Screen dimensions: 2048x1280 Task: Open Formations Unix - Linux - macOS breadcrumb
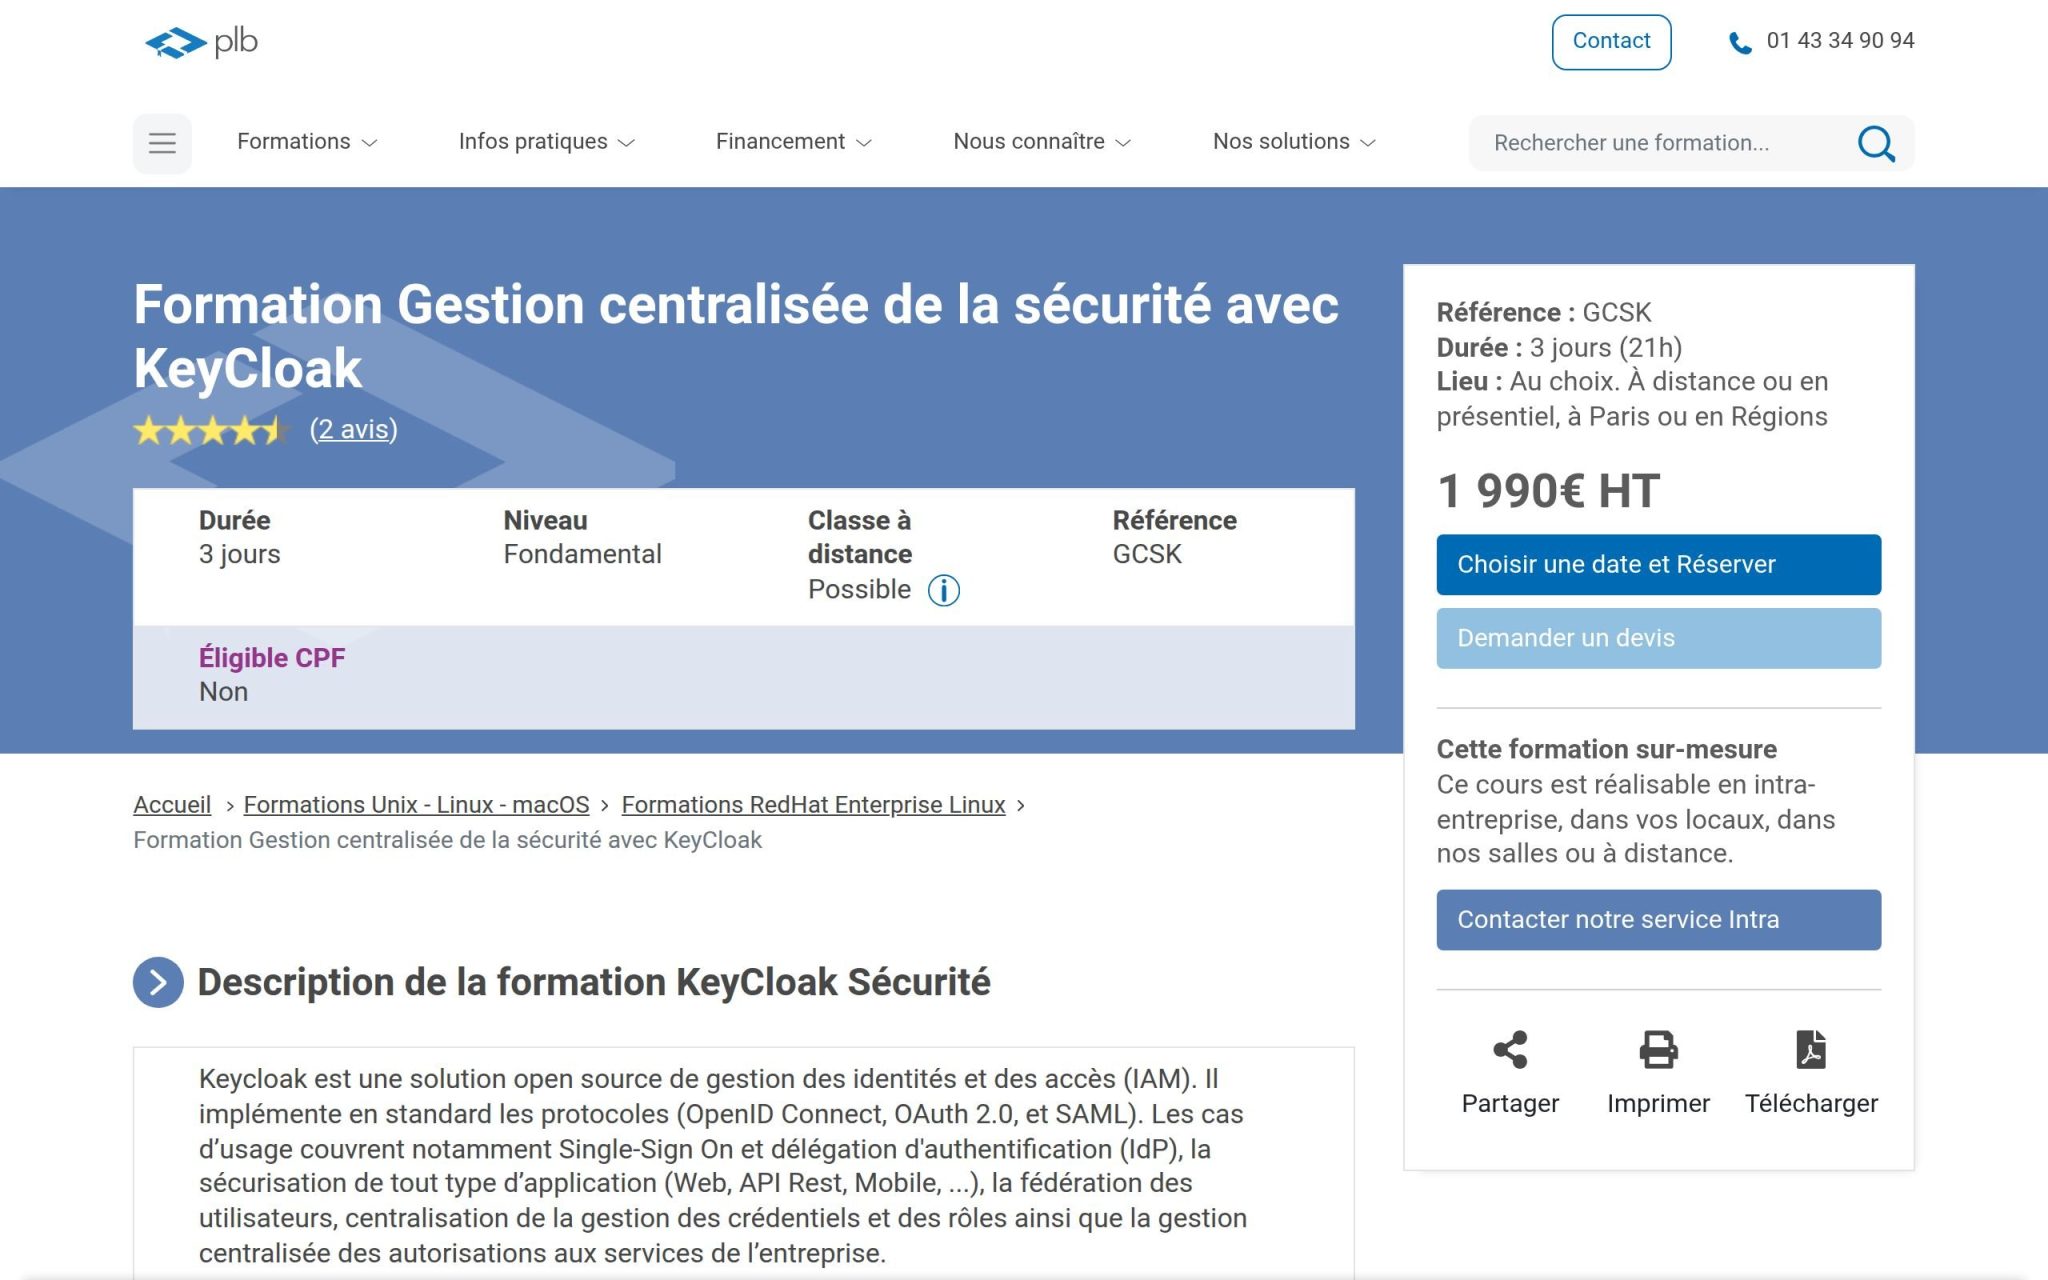point(416,805)
